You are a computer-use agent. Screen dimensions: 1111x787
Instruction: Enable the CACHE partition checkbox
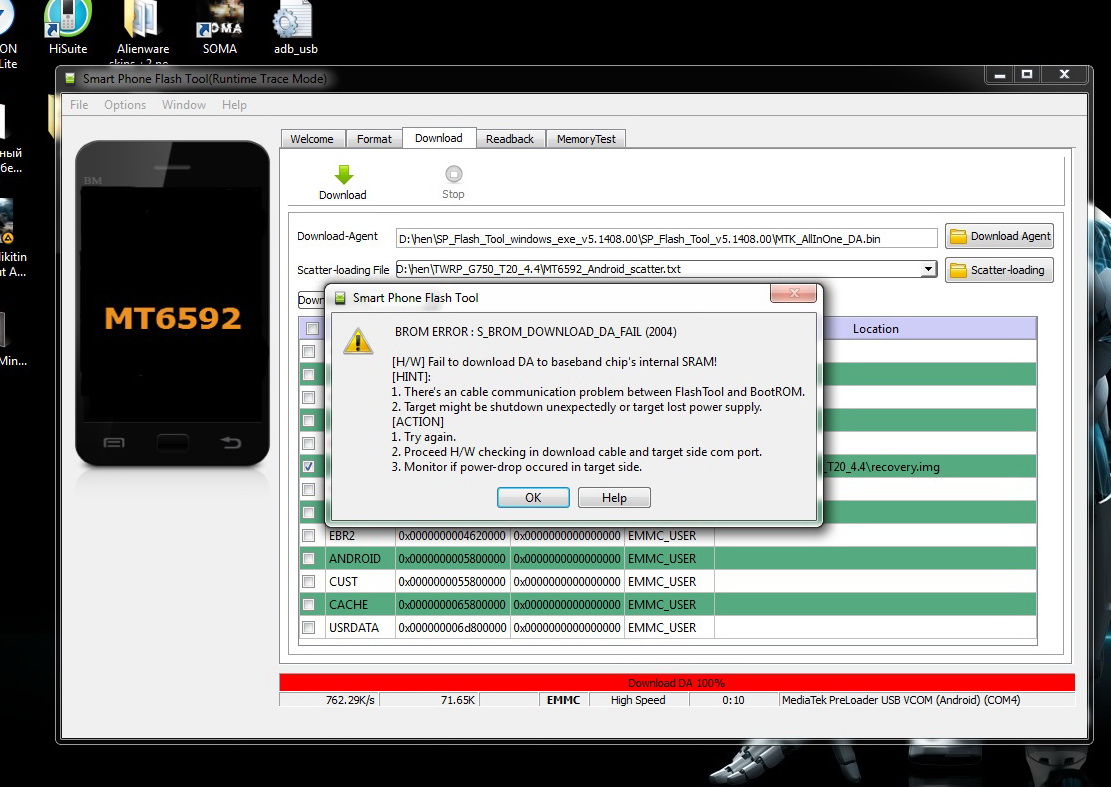pyautogui.click(x=309, y=605)
